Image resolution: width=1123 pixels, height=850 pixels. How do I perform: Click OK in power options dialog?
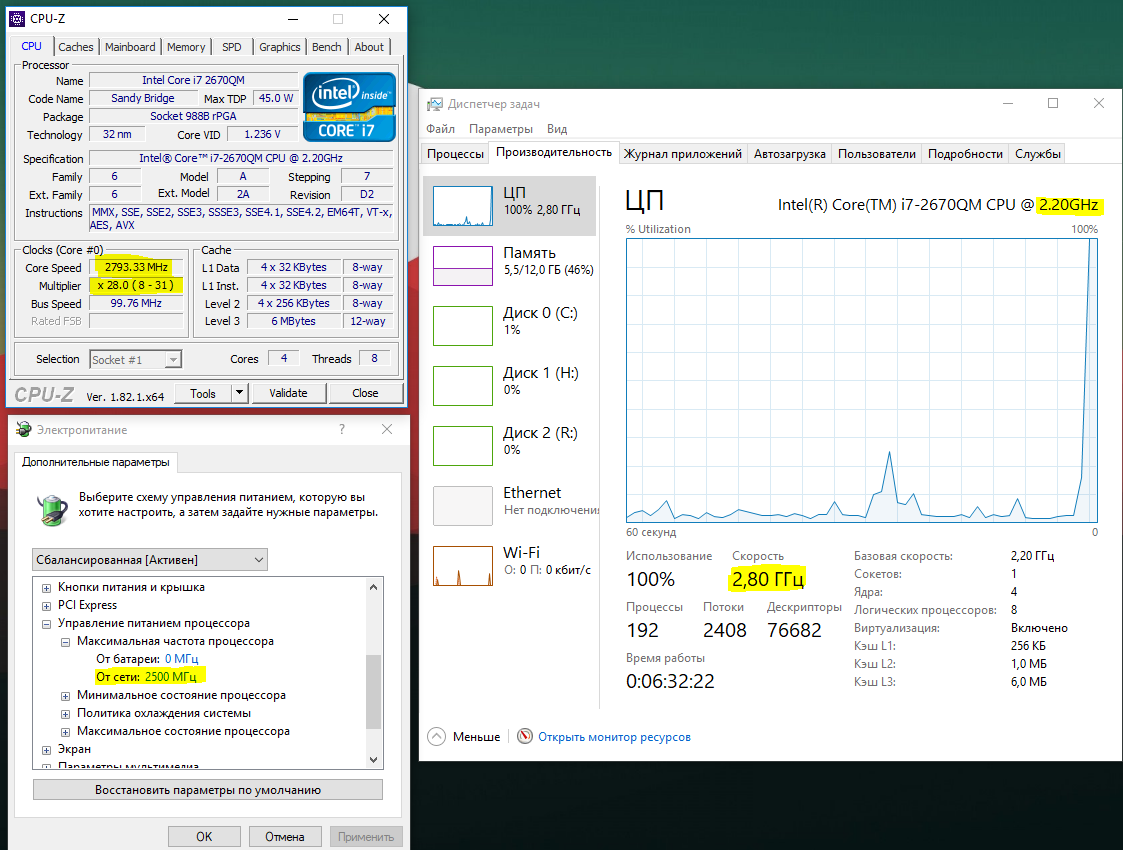204,836
